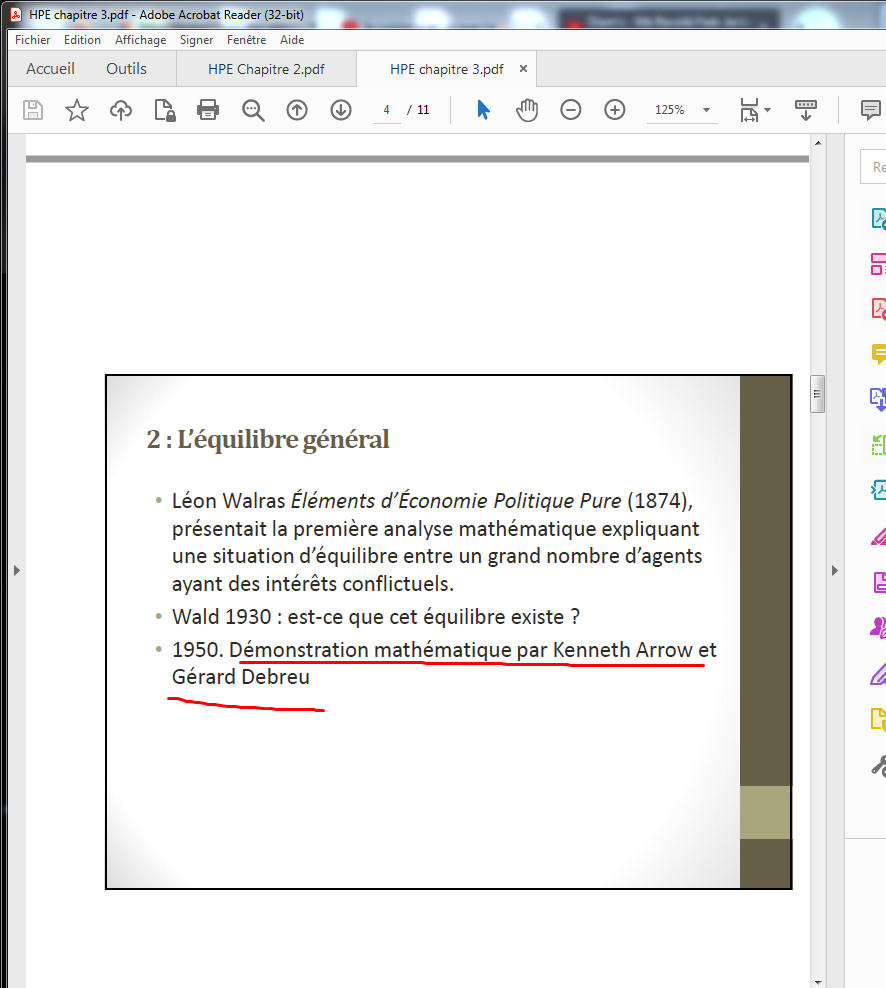Open the Affichage menu
This screenshot has width=886, height=988.
tap(140, 40)
